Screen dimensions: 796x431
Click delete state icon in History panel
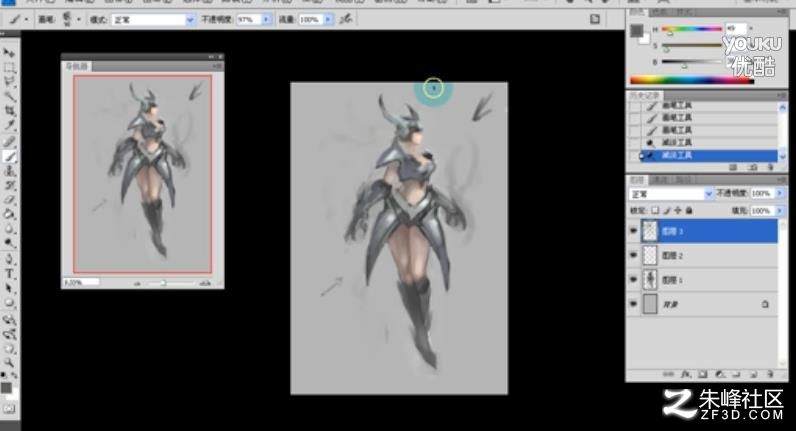(771, 167)
